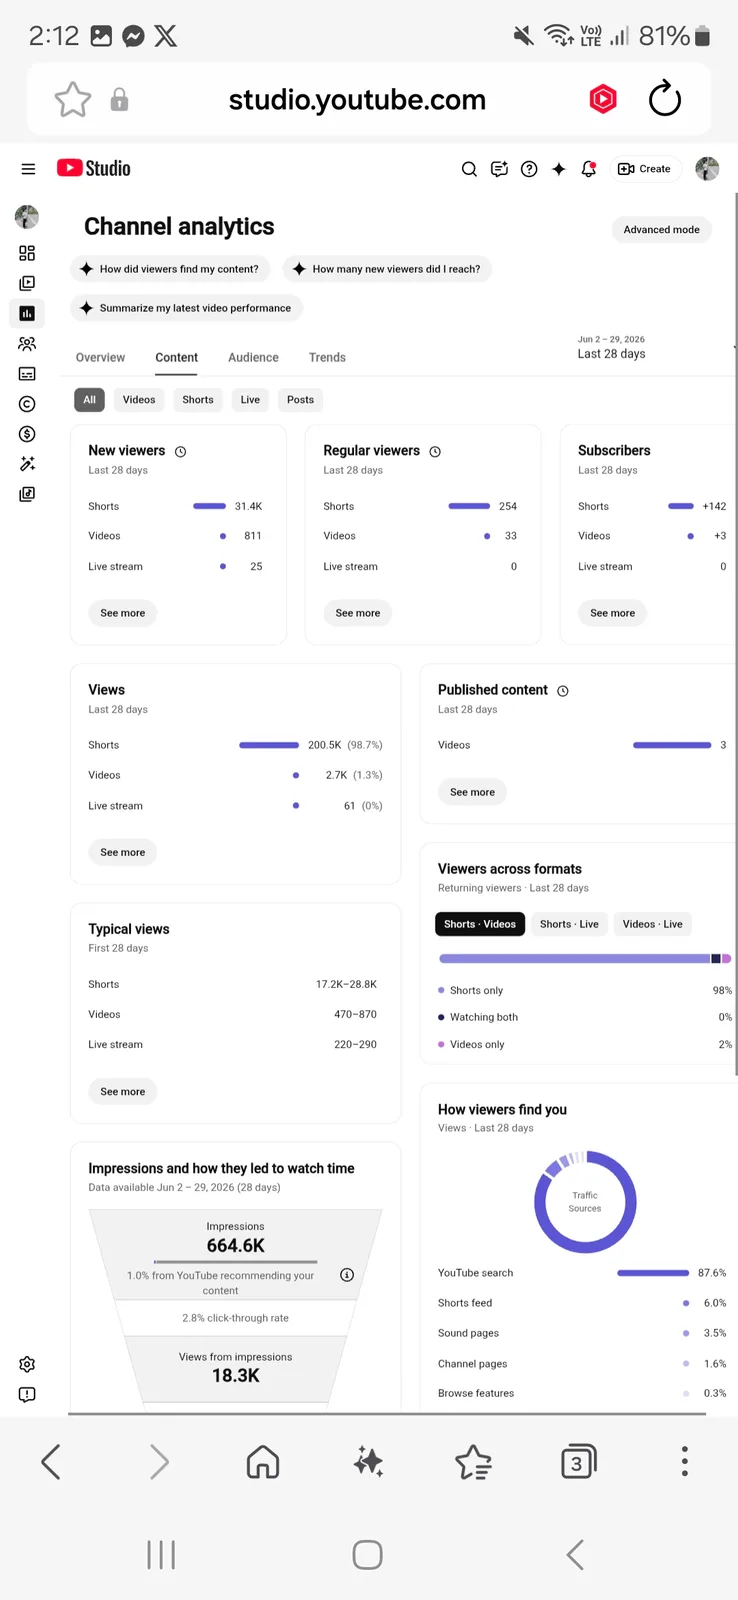The height and width of the screenshot is (1600, 738).
Task: Open the Create menu button
Action: [645, 169]
